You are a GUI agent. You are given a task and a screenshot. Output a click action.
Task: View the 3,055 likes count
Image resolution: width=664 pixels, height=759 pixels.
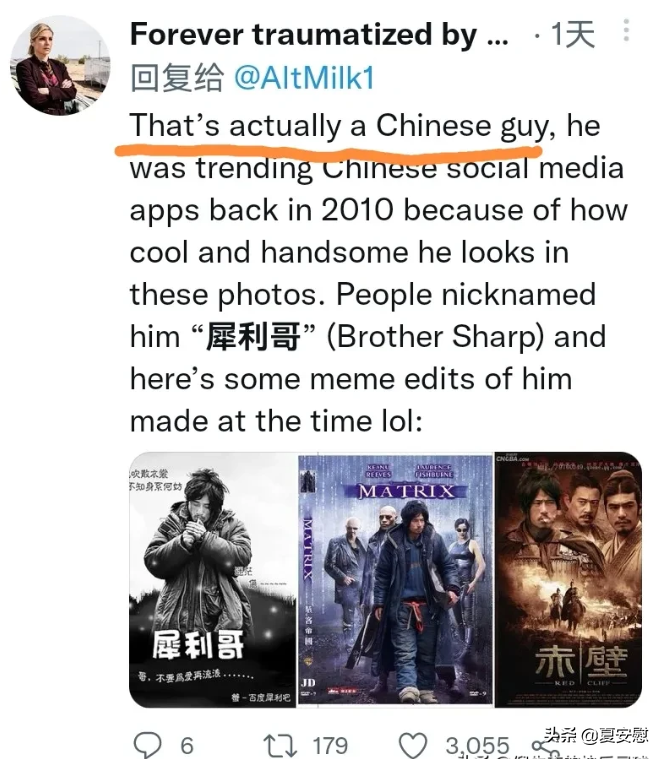tap(477, 745)
